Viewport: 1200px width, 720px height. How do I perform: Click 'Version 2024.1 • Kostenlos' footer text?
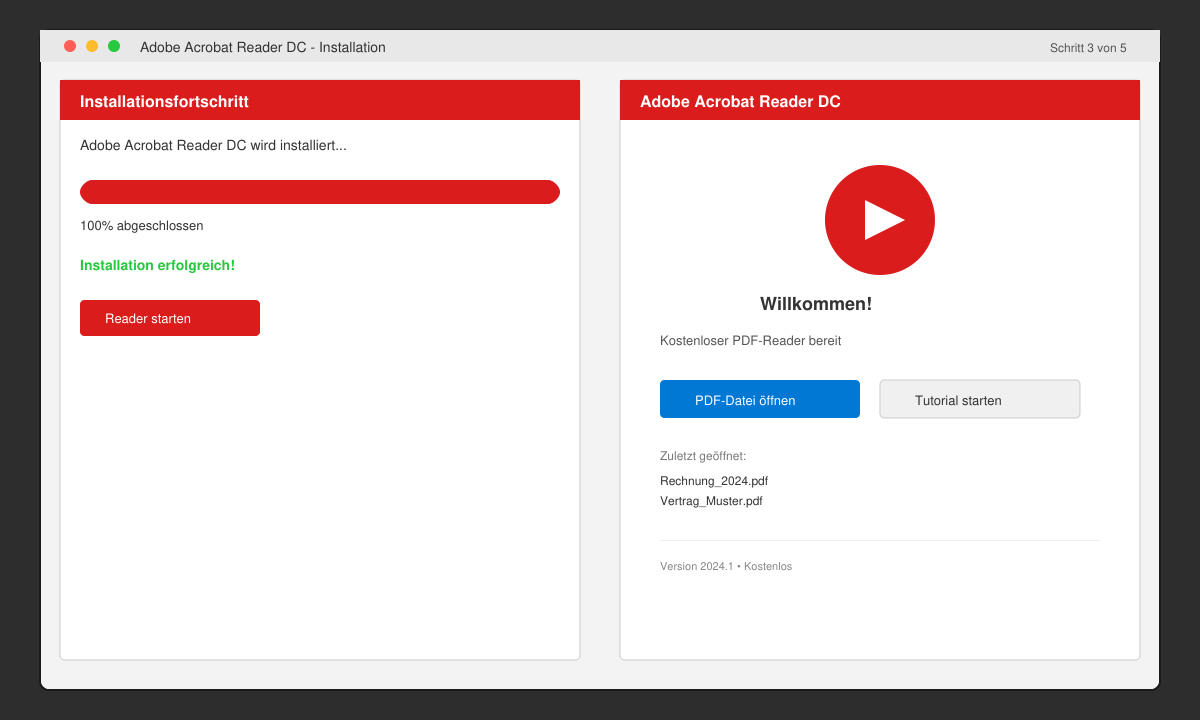[726, 566]
